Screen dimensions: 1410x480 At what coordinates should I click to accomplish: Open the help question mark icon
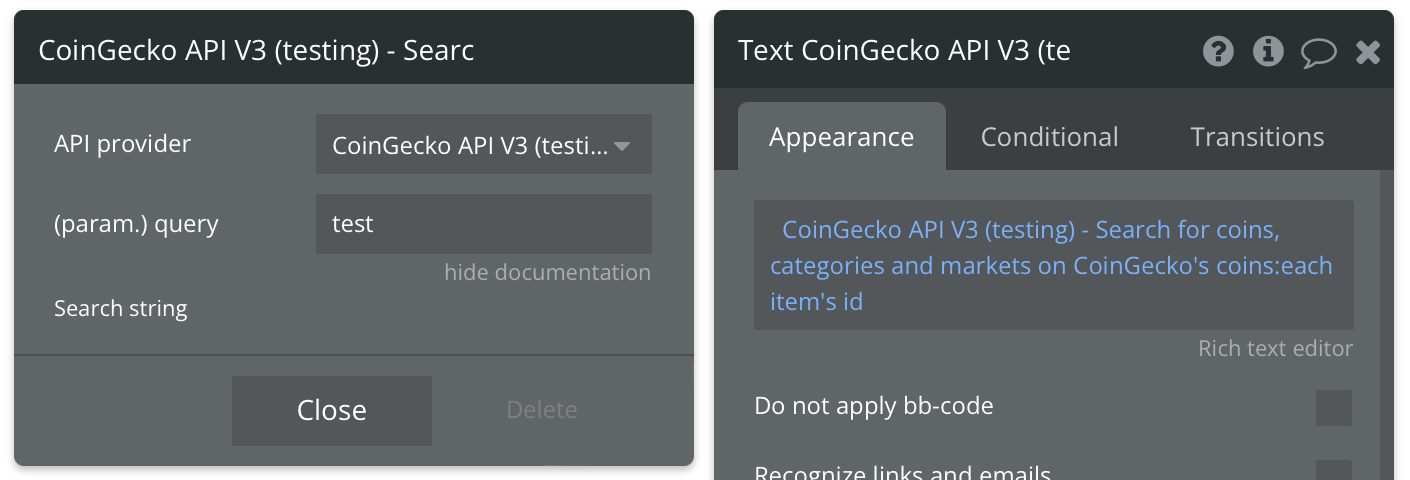tap(1218, 51)
